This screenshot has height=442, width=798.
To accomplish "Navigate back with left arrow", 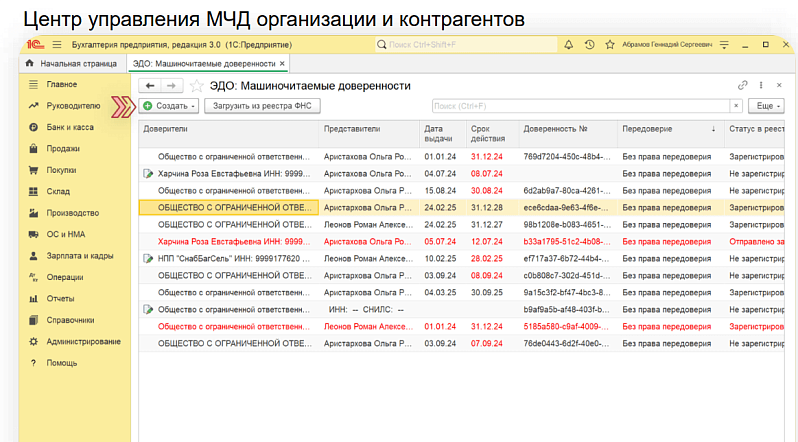I will [x=150, y=86].
